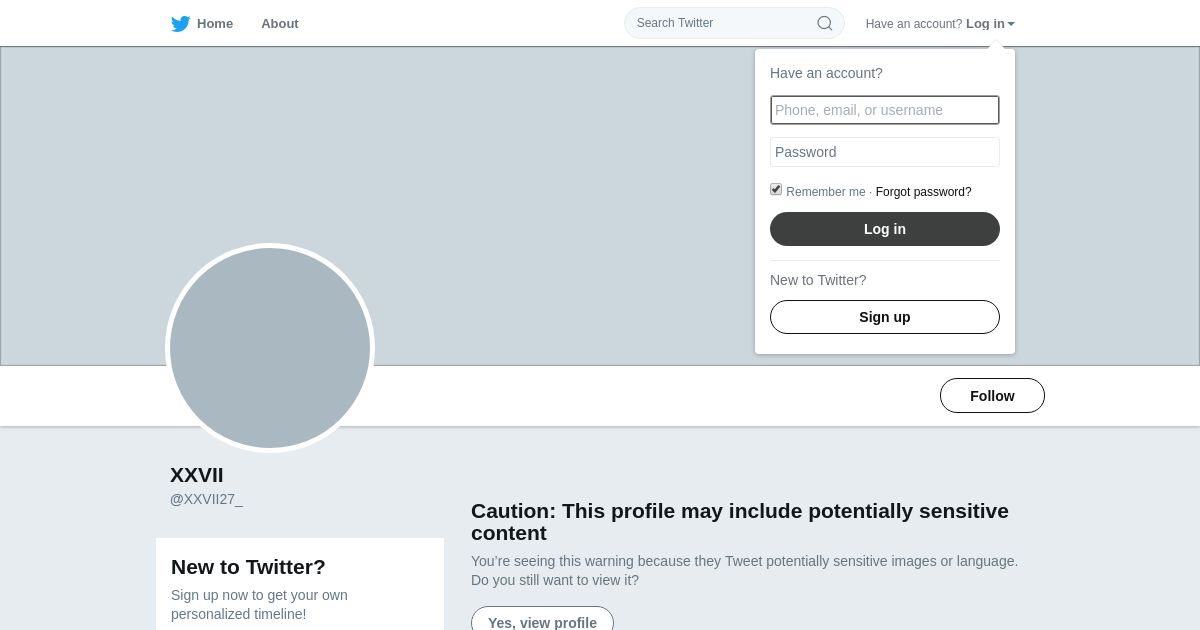Open the @XXVII27_ handle link
Screen dimensions: 1200x630
[206, 499]
